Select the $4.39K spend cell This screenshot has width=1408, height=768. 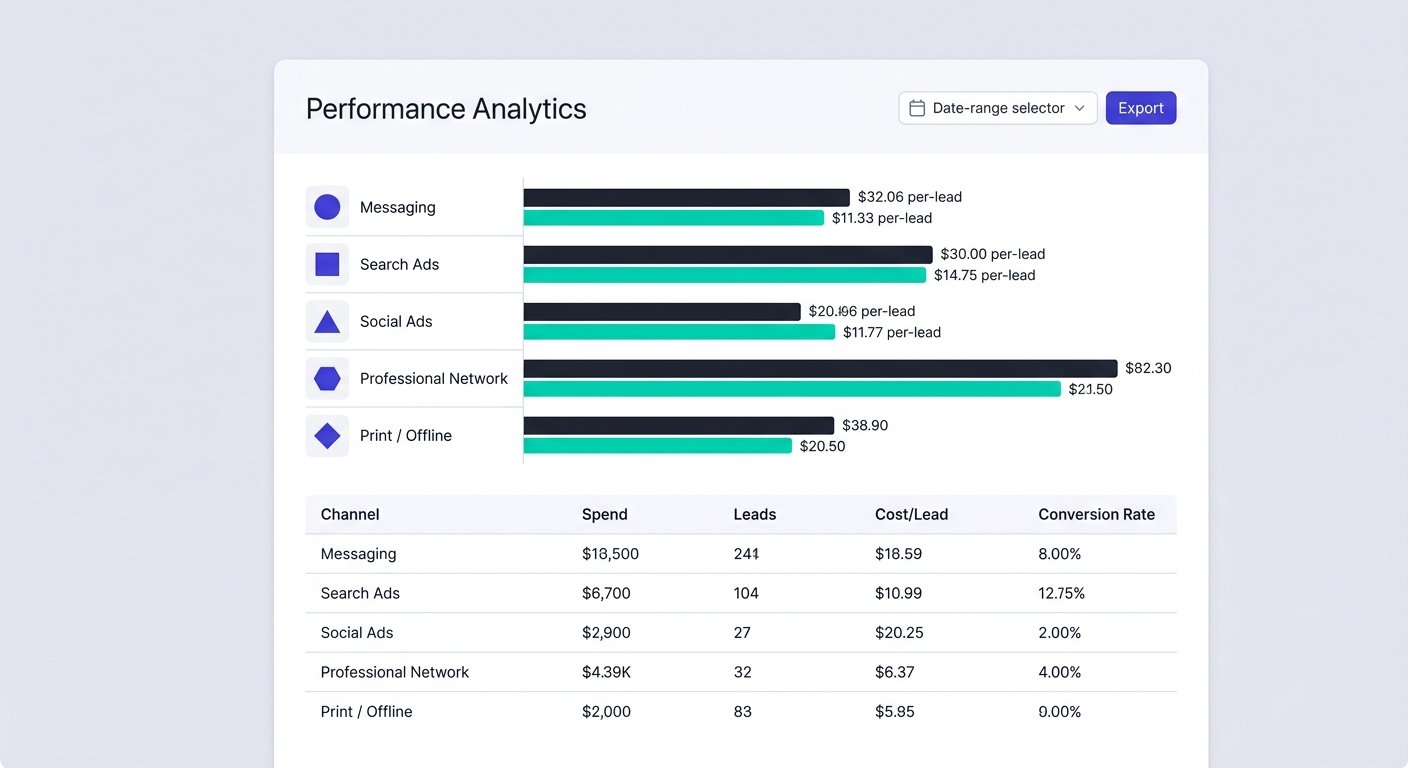click(606, 672)
